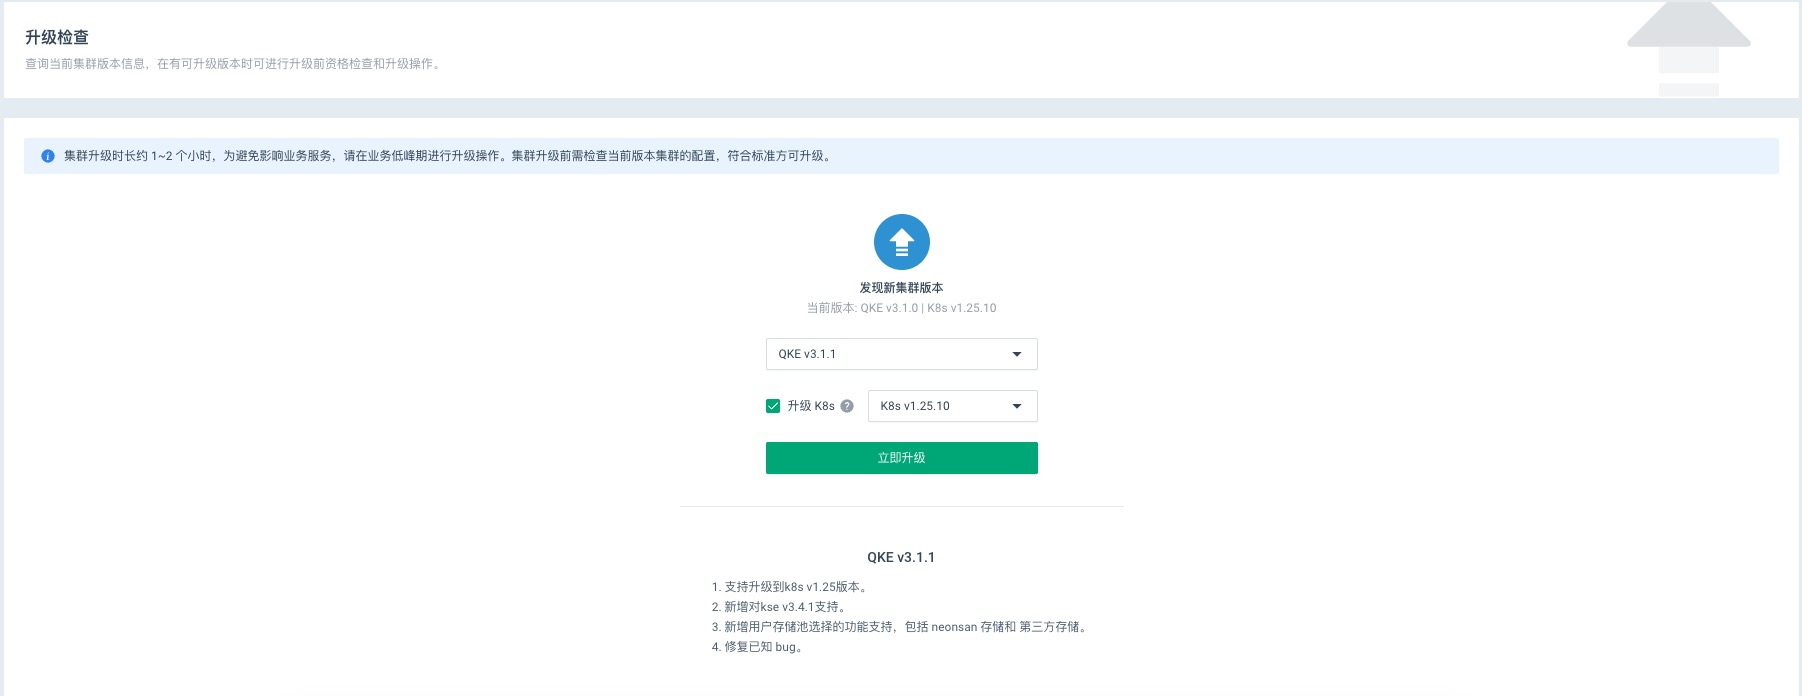
Task: Click the 发现新集群版本 heading
Action: coord(901,288)
